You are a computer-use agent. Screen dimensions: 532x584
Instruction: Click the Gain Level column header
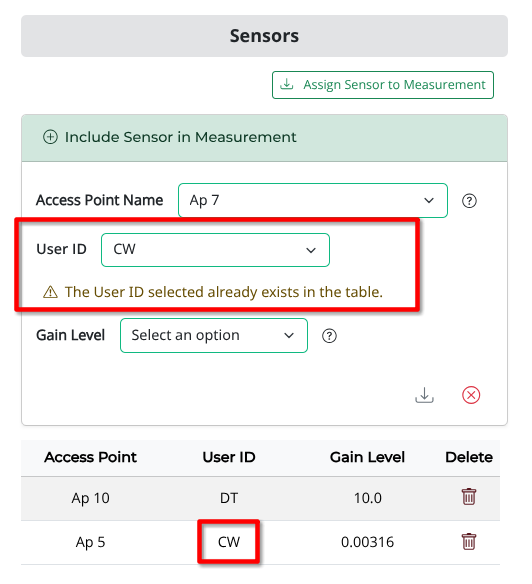(367, 457)
